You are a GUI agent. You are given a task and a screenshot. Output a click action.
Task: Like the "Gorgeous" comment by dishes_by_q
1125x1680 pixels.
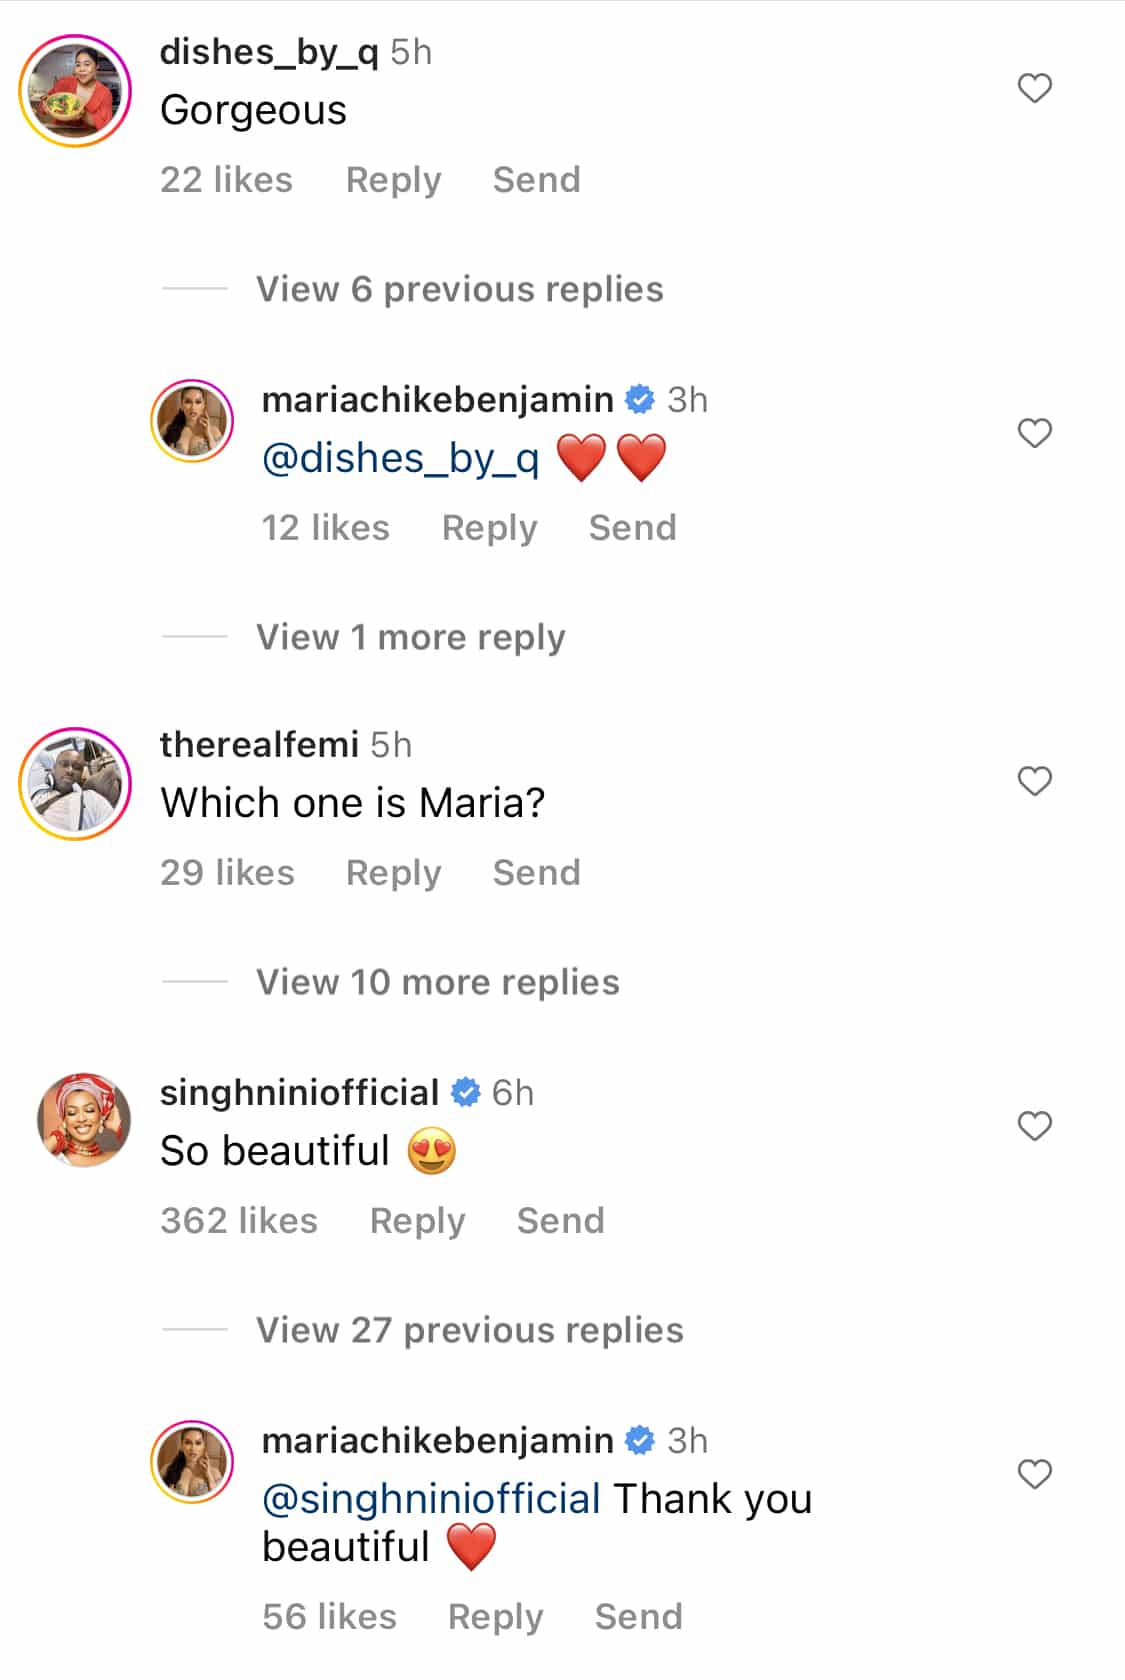tap(1034, 88)
